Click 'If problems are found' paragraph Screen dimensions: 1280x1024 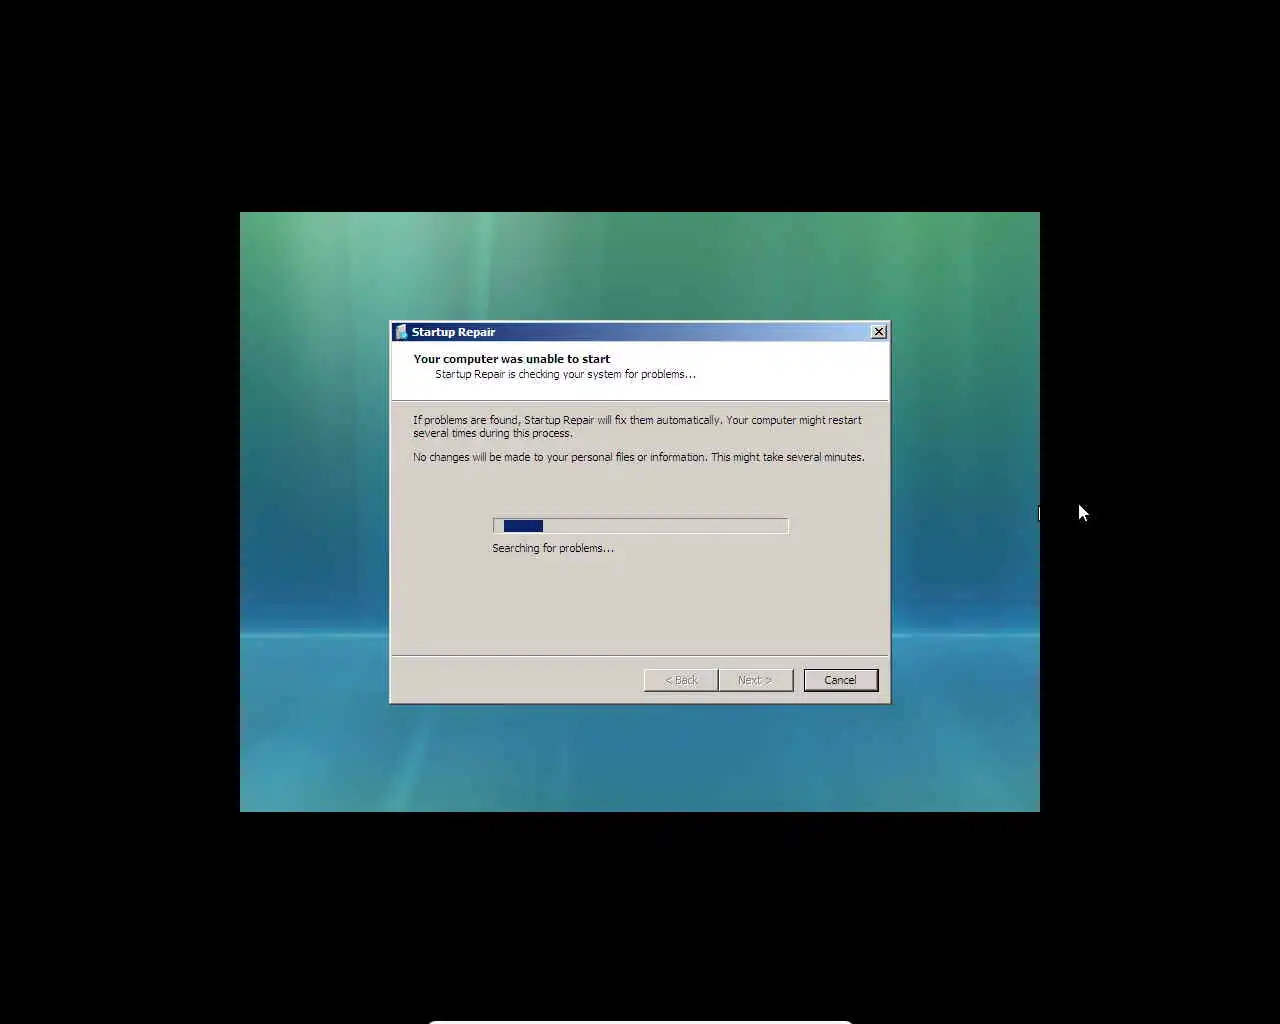point(637,427)
